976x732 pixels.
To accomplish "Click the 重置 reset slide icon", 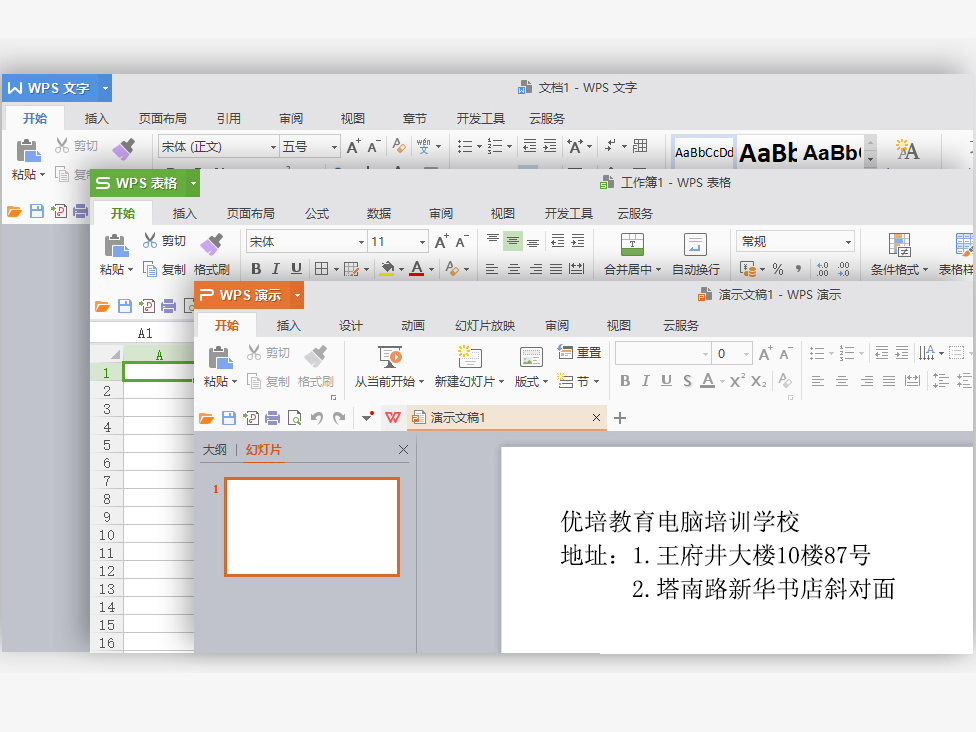I will 566,352.
